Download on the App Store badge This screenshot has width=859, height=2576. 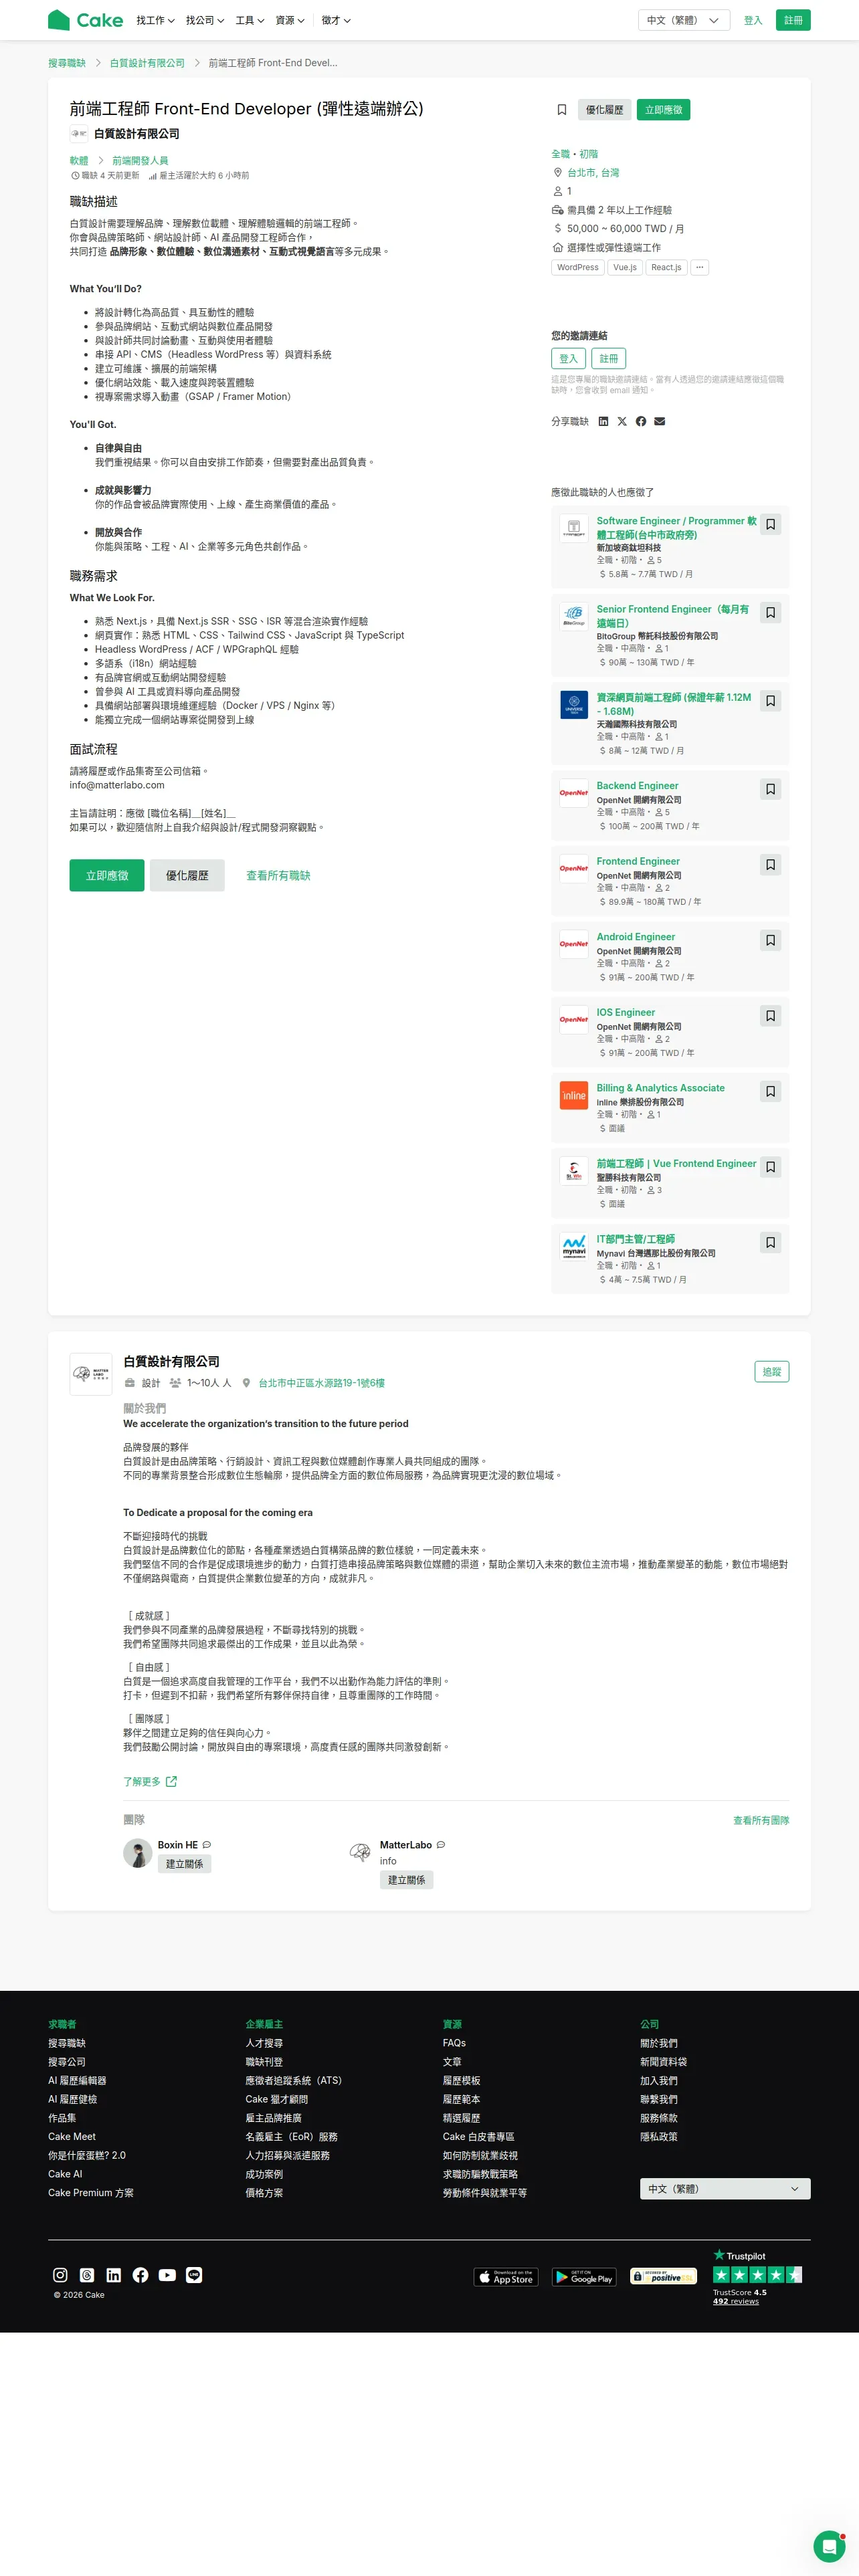(x=506, y=2277)
